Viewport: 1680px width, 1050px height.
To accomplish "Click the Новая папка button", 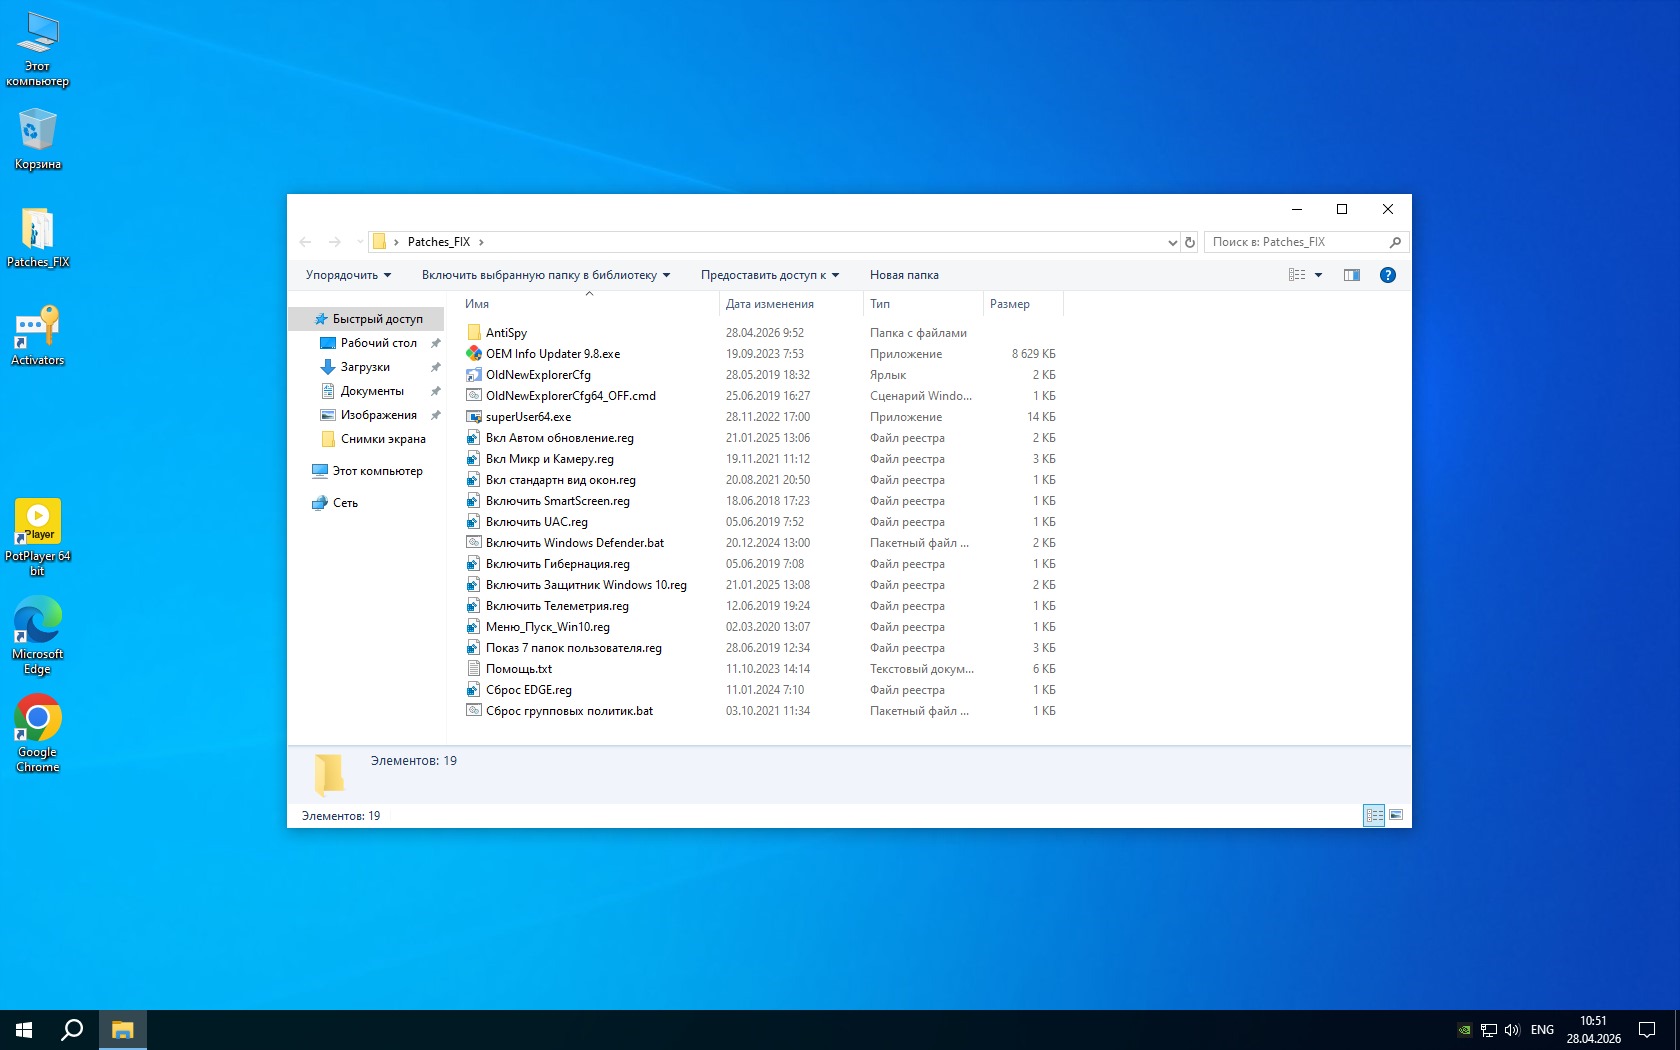I will [904, 275].
